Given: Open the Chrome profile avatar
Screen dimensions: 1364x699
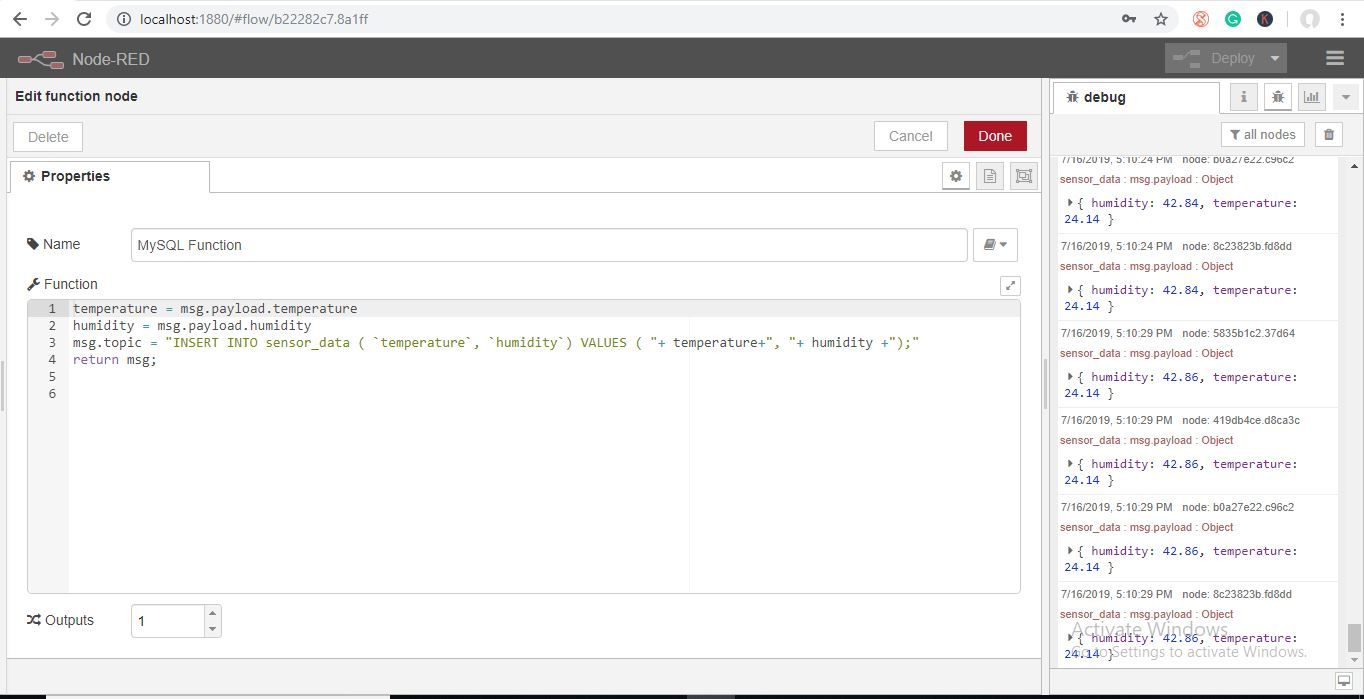Looking at the screenshot, I should coord(1310,19).
